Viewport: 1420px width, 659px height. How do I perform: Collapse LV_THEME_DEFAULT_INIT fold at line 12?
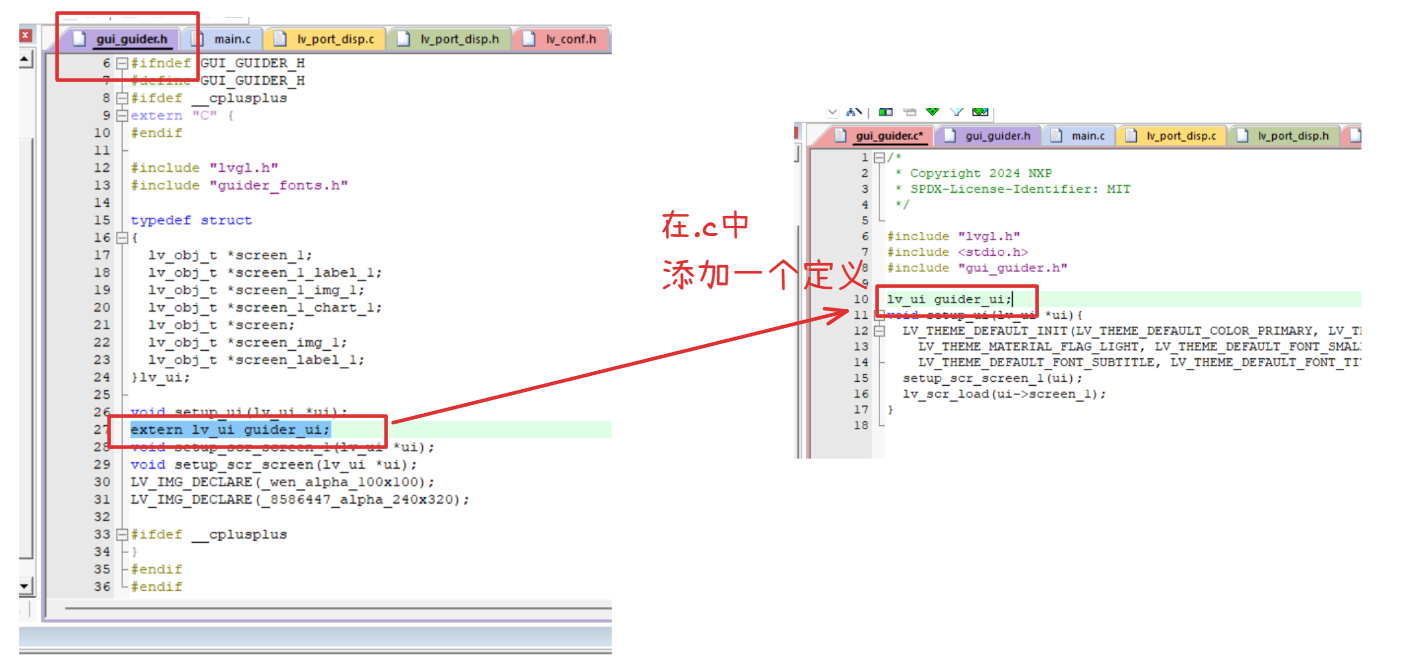click(x=879, y=330)
